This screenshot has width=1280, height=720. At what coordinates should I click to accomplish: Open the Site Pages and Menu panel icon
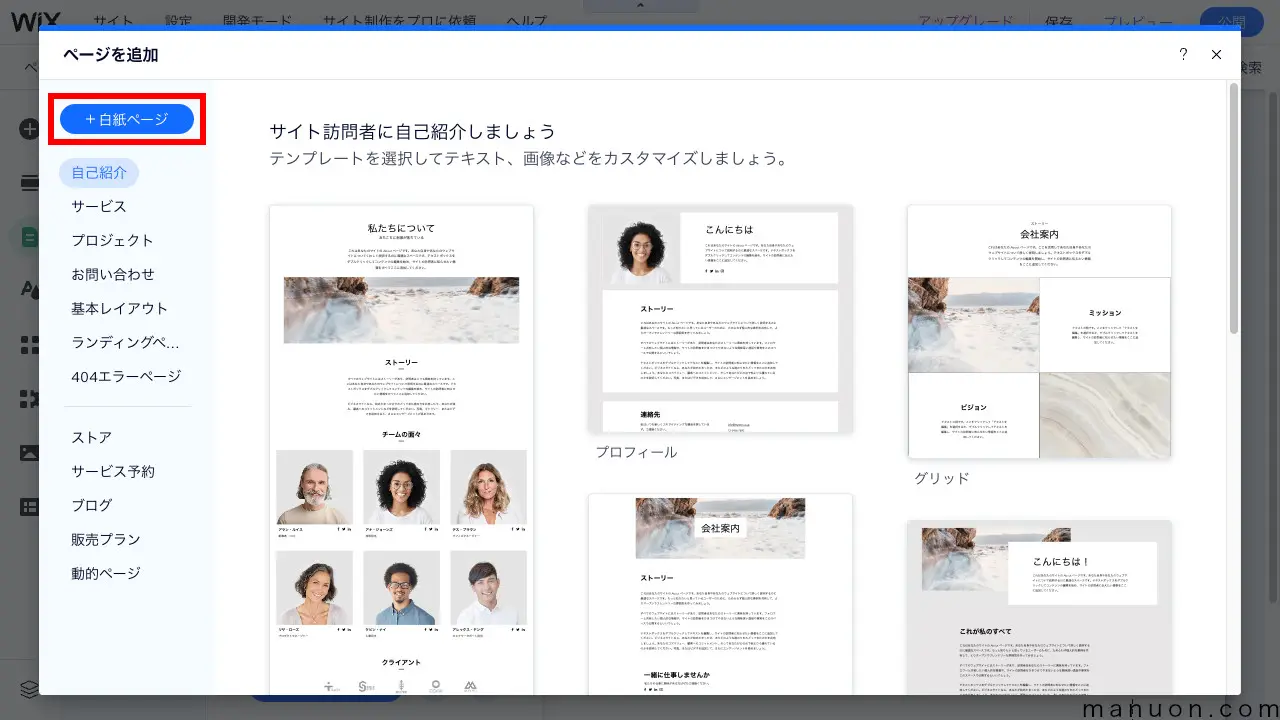[28, 182]
